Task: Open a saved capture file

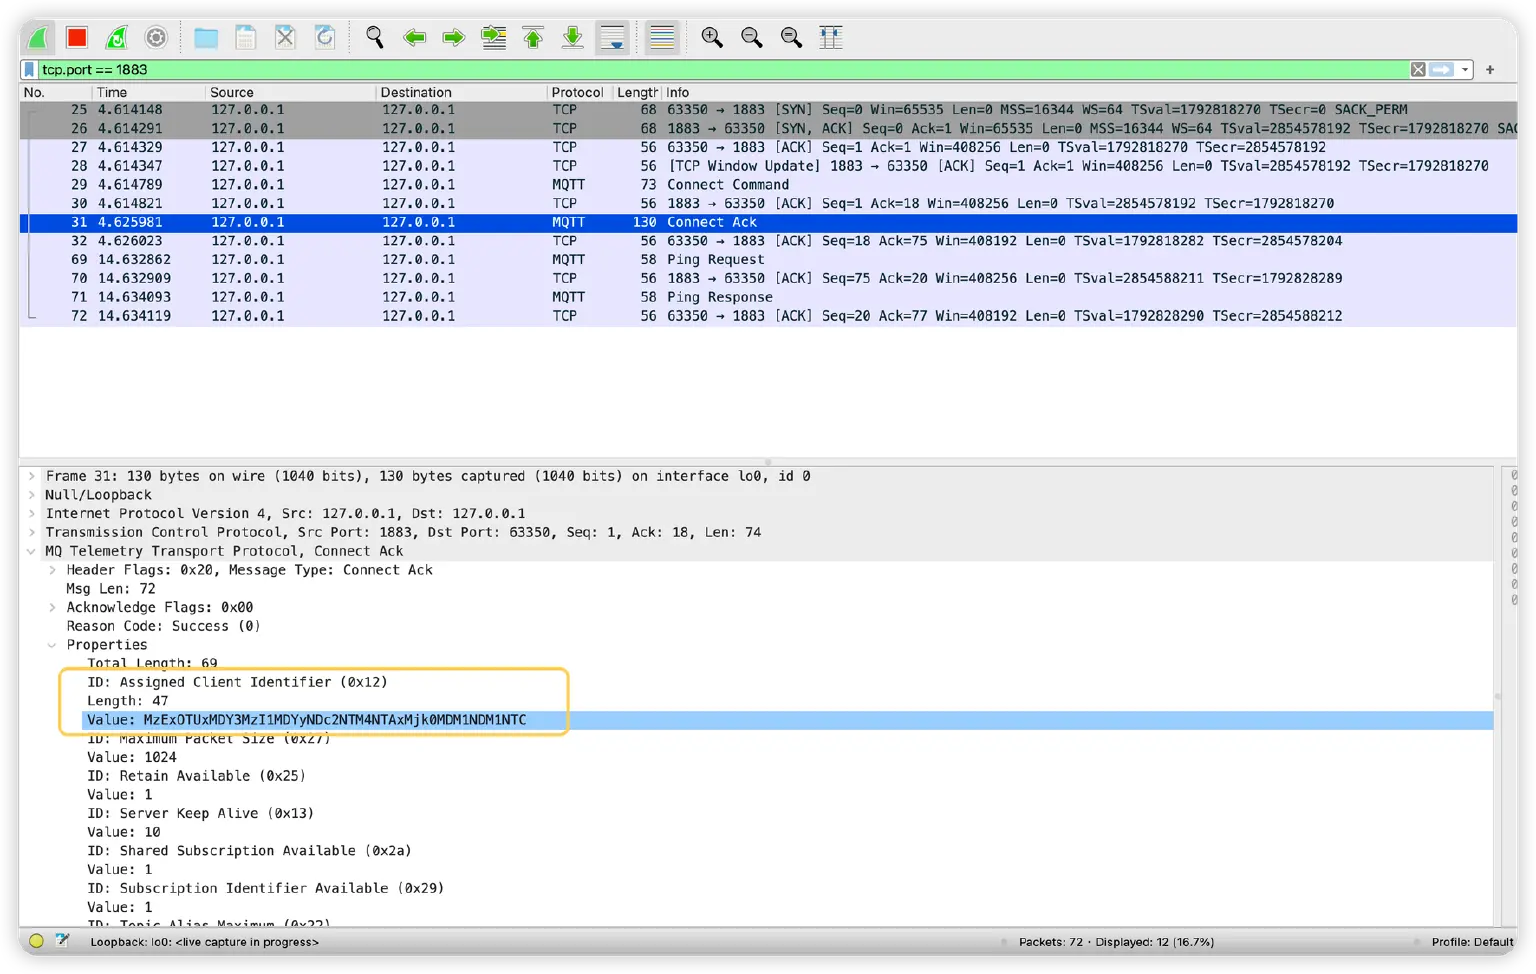Action: click(x=205, y=37)
